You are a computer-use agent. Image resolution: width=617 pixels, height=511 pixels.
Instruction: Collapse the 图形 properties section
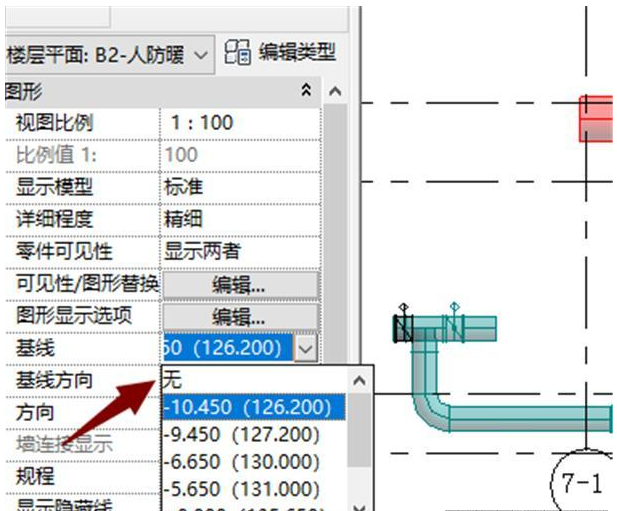coord(306,91)
